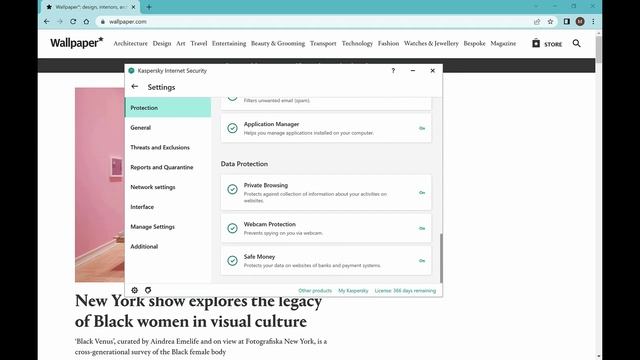Click the Private Browsing checkmark icon
Viewport: 640px width, 360px height.
[232, 189]
